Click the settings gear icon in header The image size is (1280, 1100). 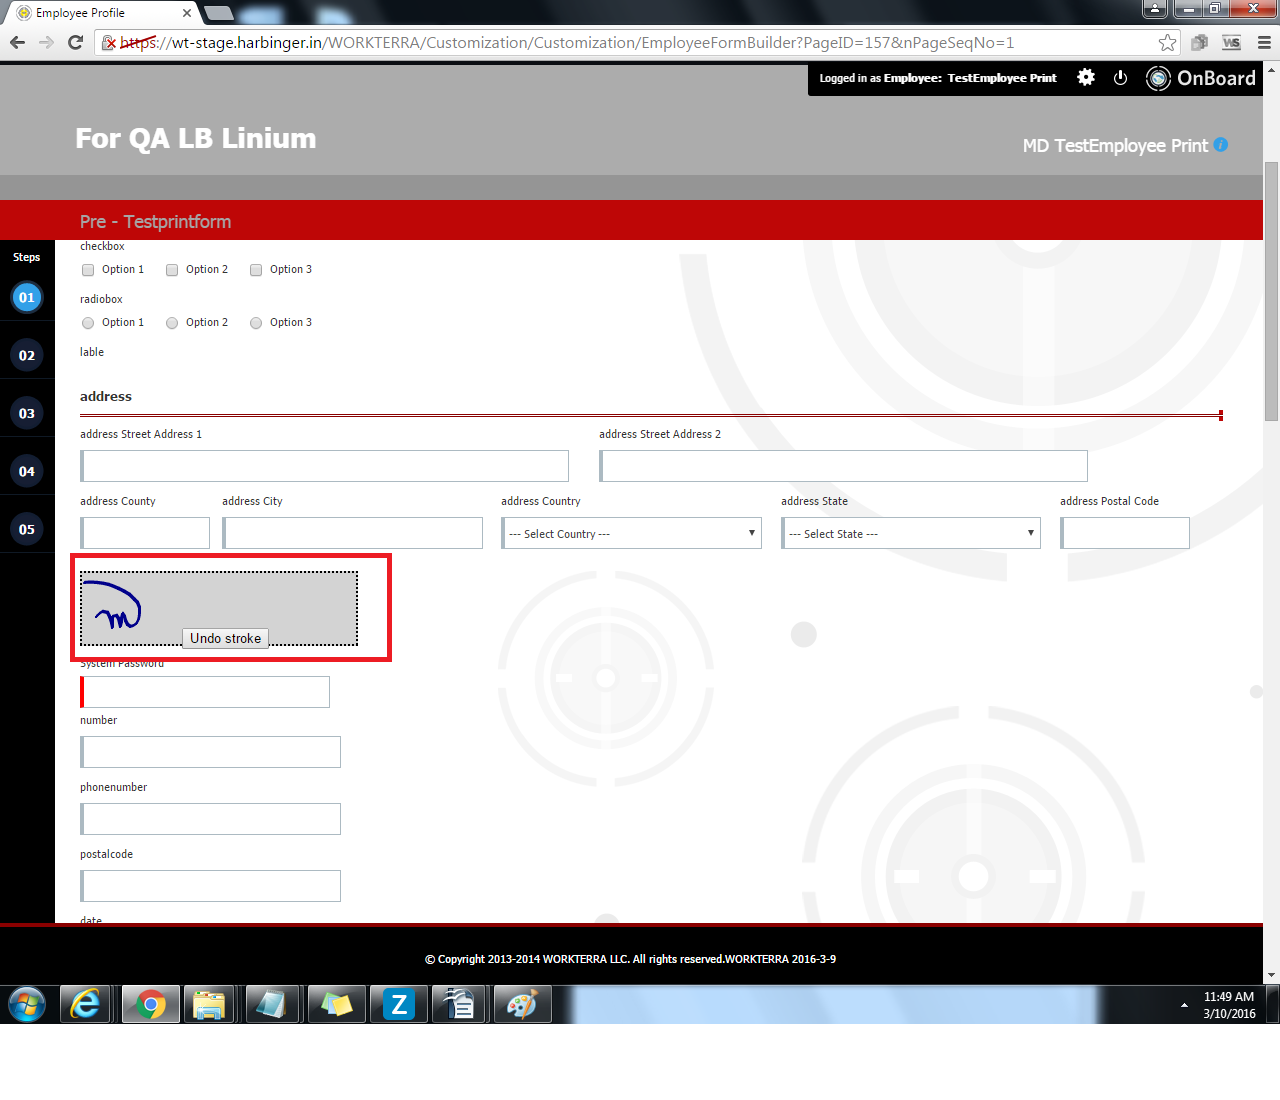click(1086, 78)
